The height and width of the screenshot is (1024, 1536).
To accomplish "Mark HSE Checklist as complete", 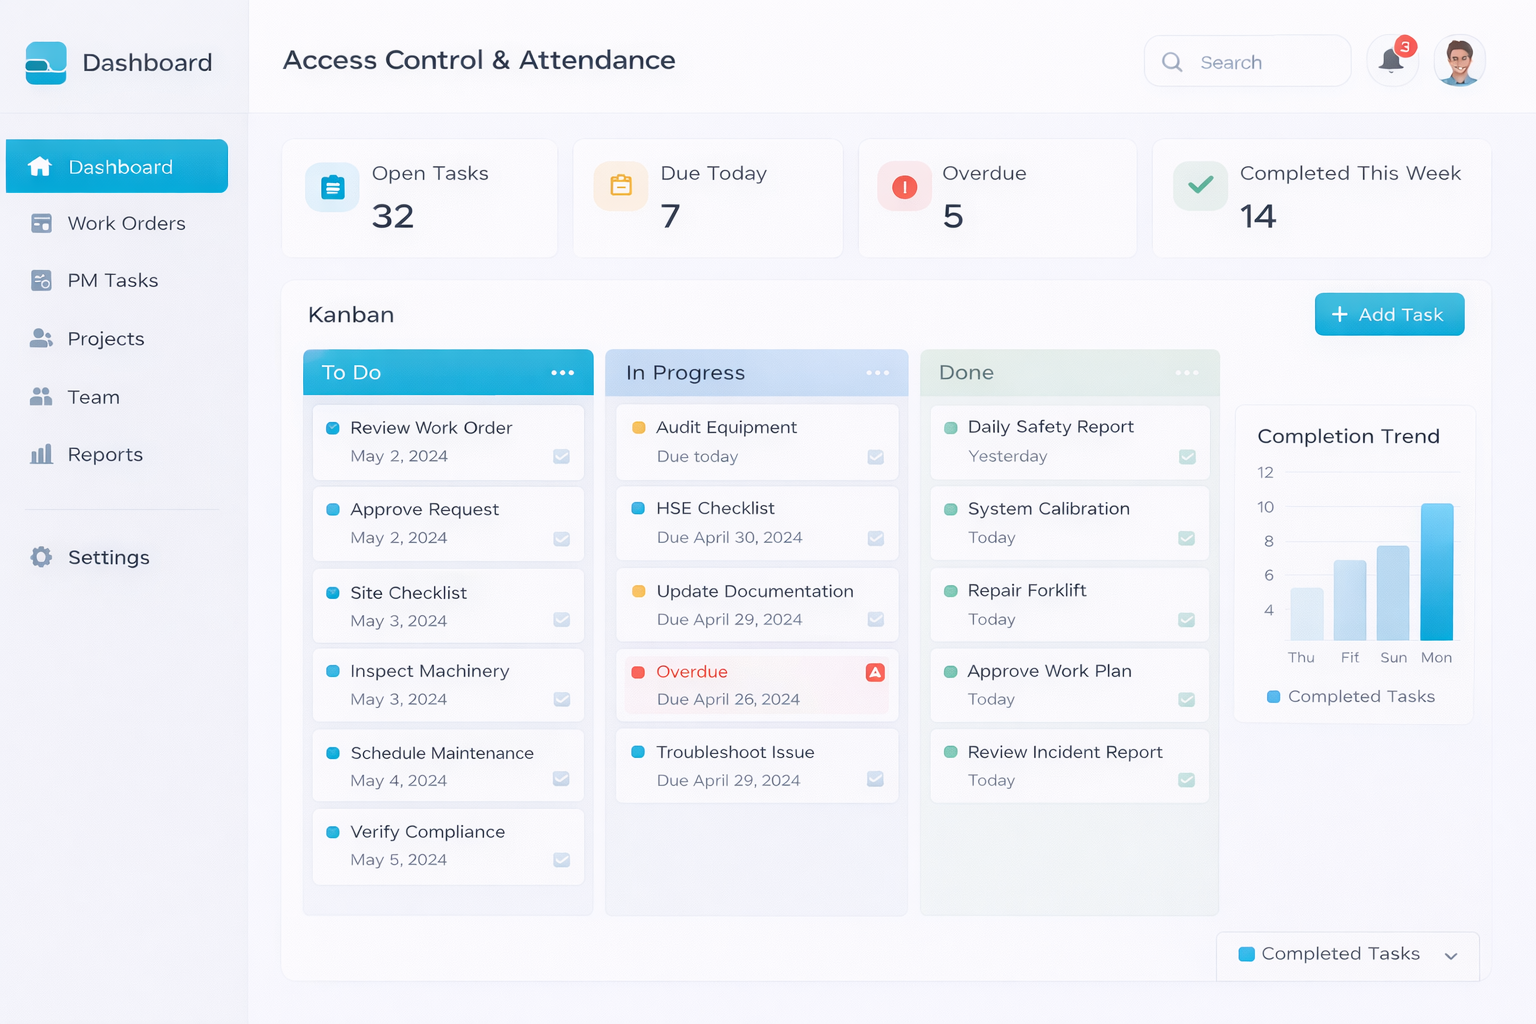I will [x=876, y=537].
